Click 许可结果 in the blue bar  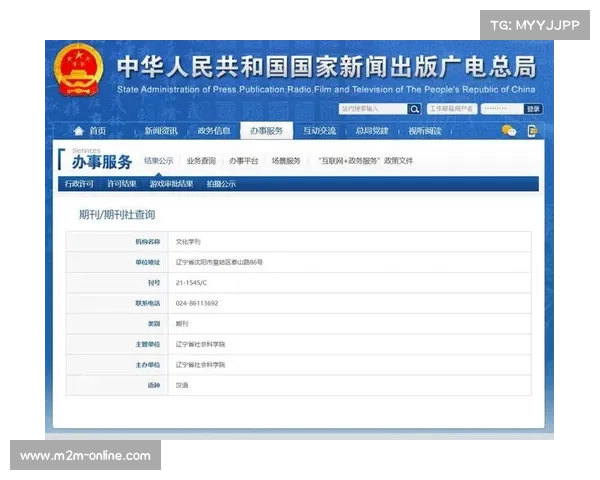click(x=122, y=184)
